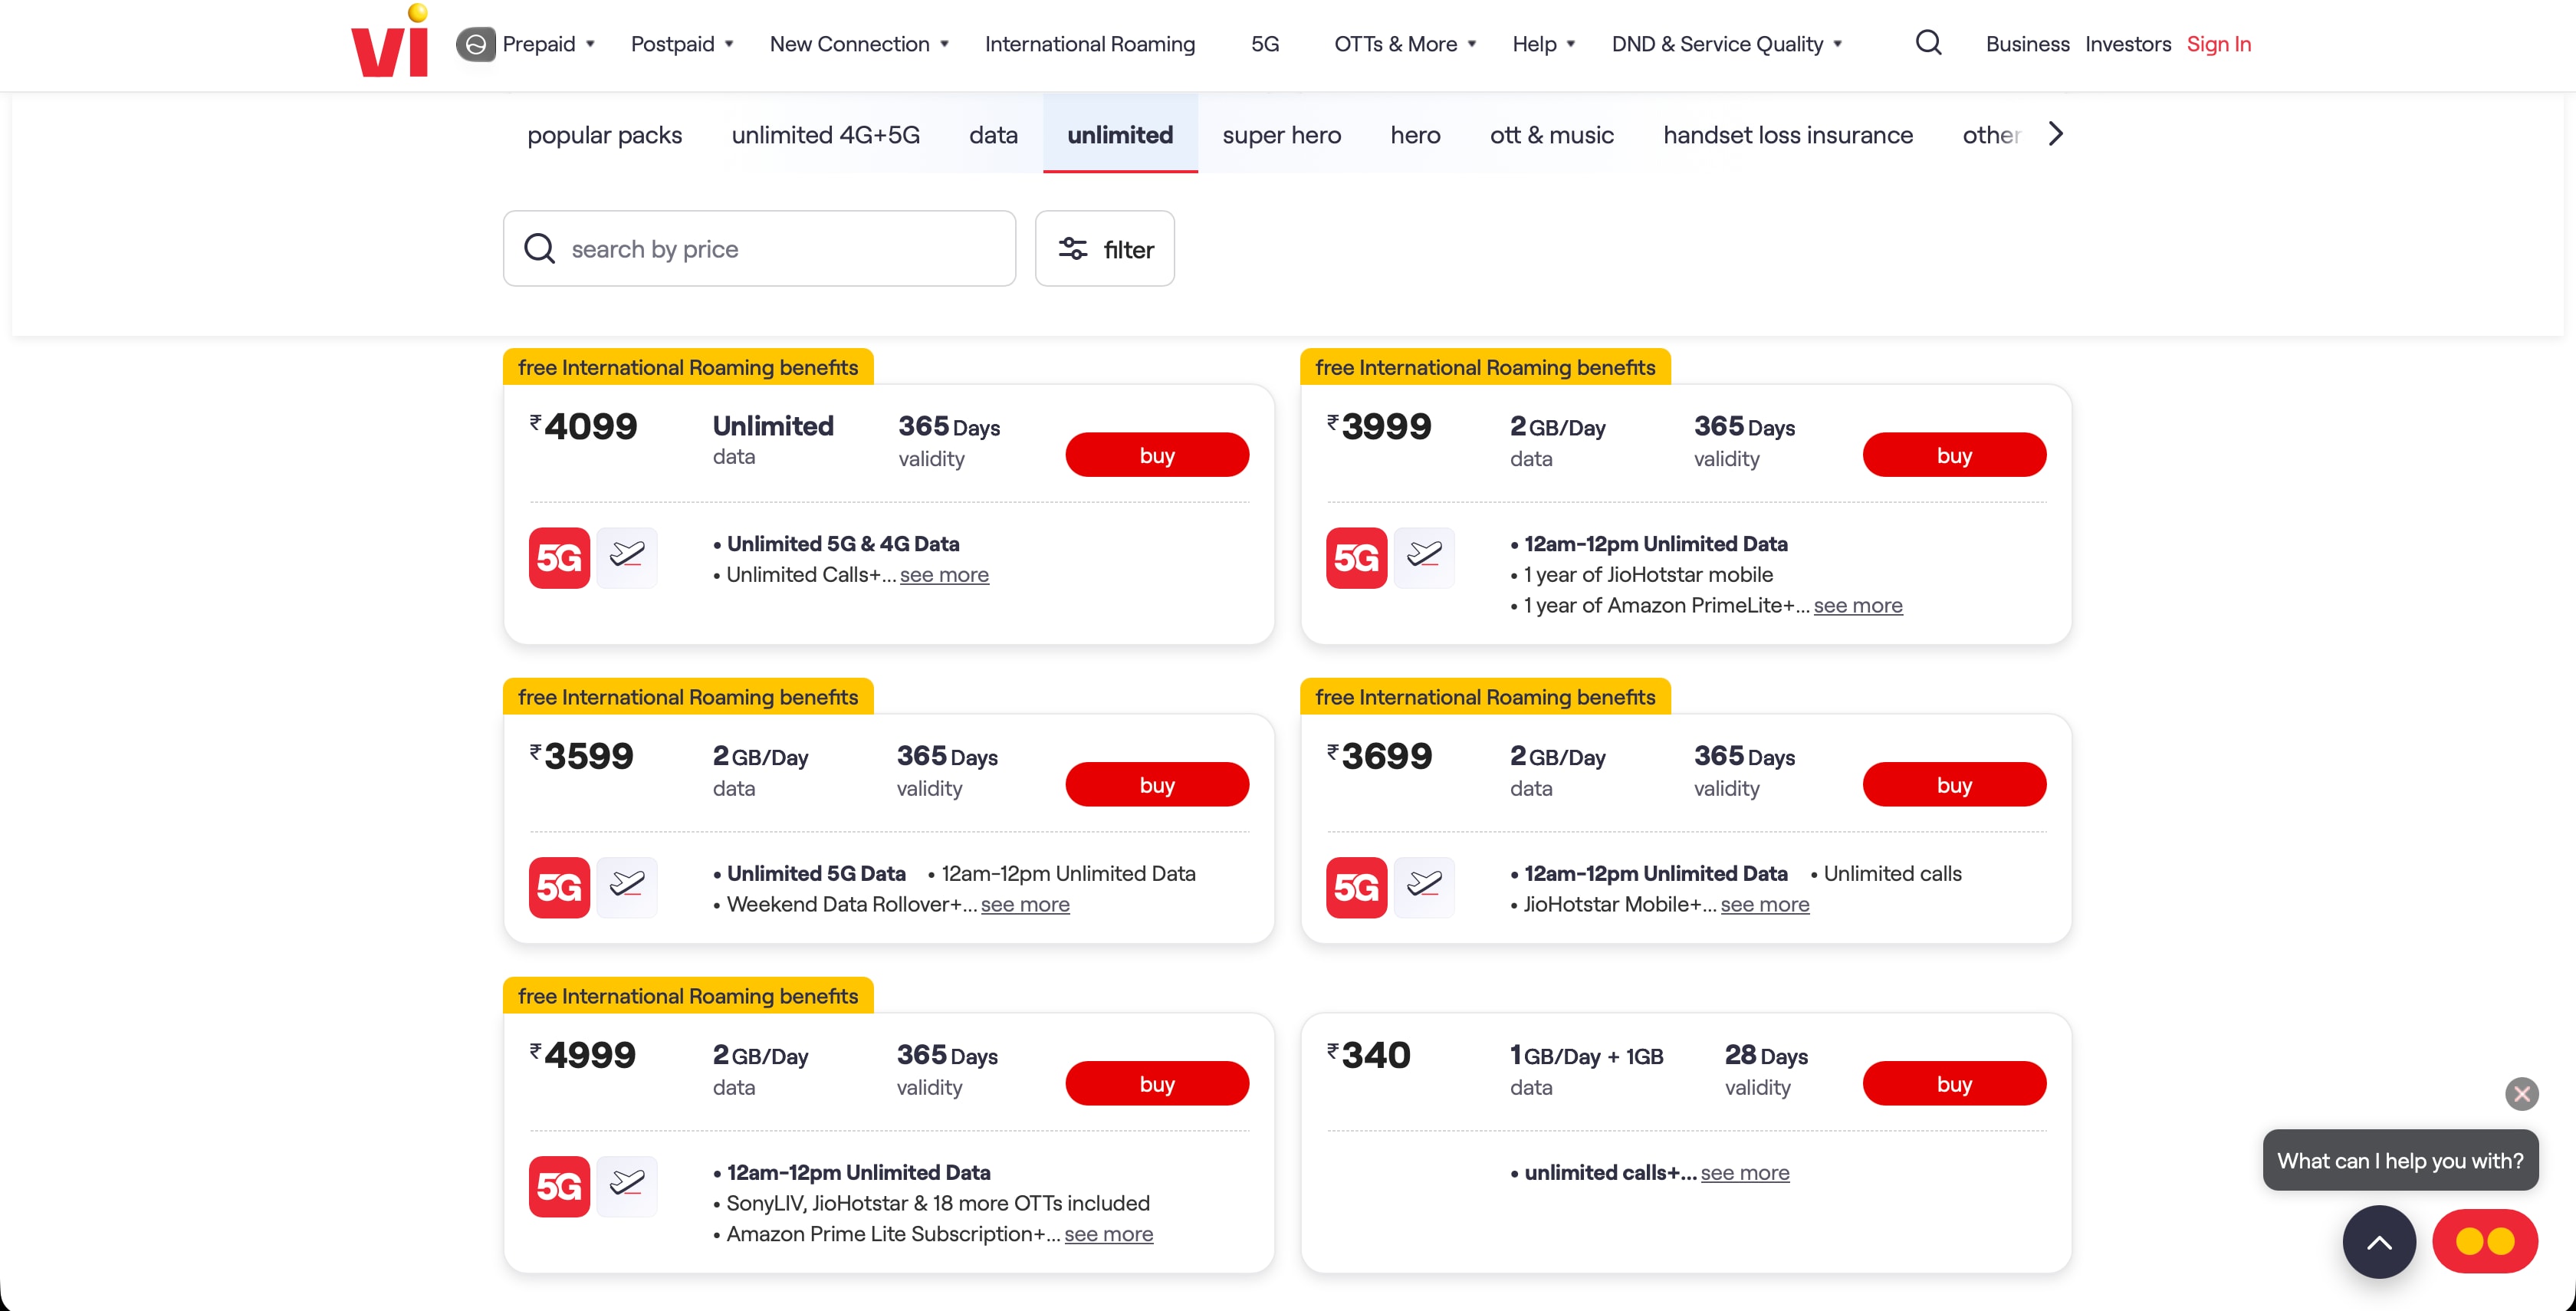Switch to the unlimited 4G+5G tab
This screenshot has width=2576, height=1311.
point(825,135)
